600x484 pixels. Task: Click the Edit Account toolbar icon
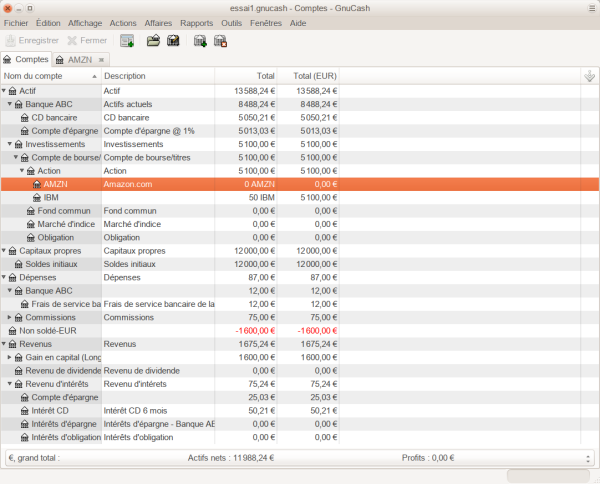[173, 41]
